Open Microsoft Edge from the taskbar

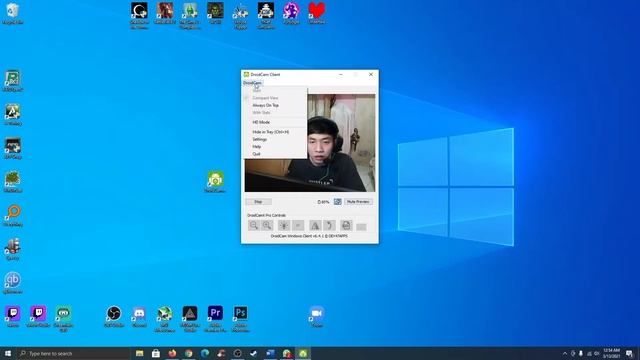[x=205, y=353]
